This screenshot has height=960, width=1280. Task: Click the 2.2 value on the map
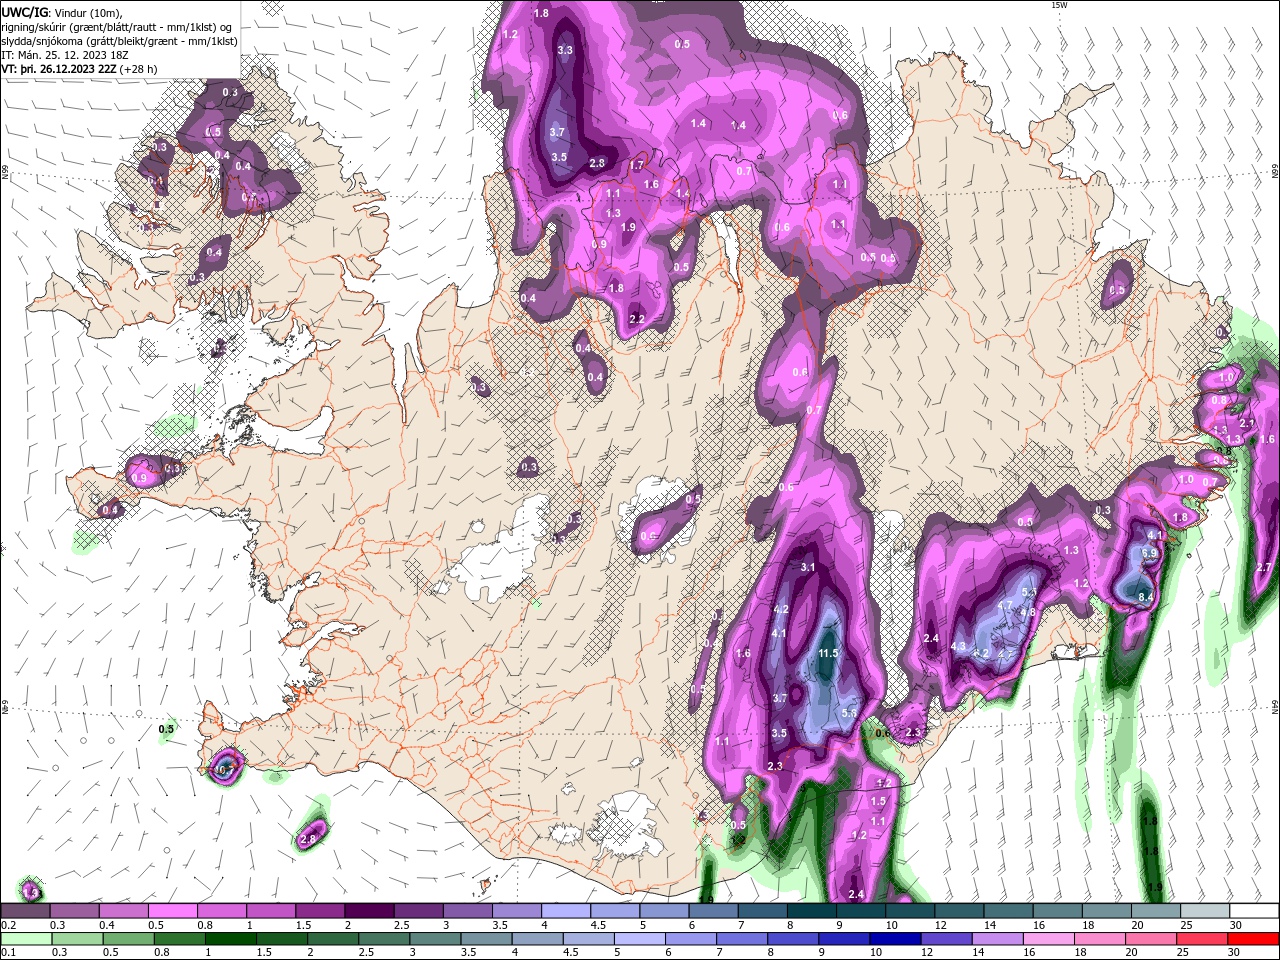pyautogui.click(x=637, y=319)
